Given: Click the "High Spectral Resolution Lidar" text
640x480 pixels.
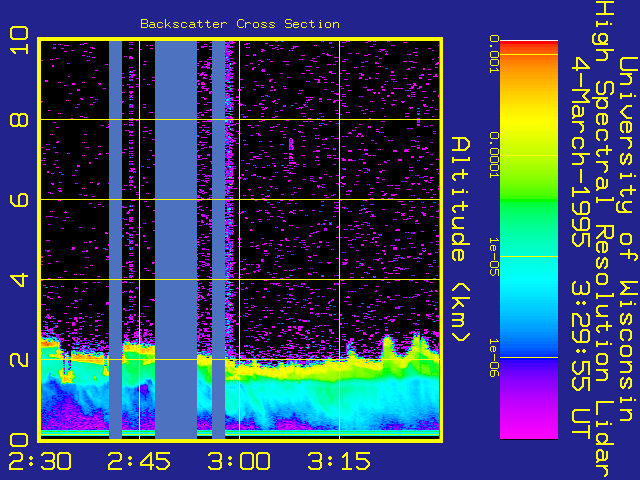Looking at the screenshot, I should coord(604,240).
